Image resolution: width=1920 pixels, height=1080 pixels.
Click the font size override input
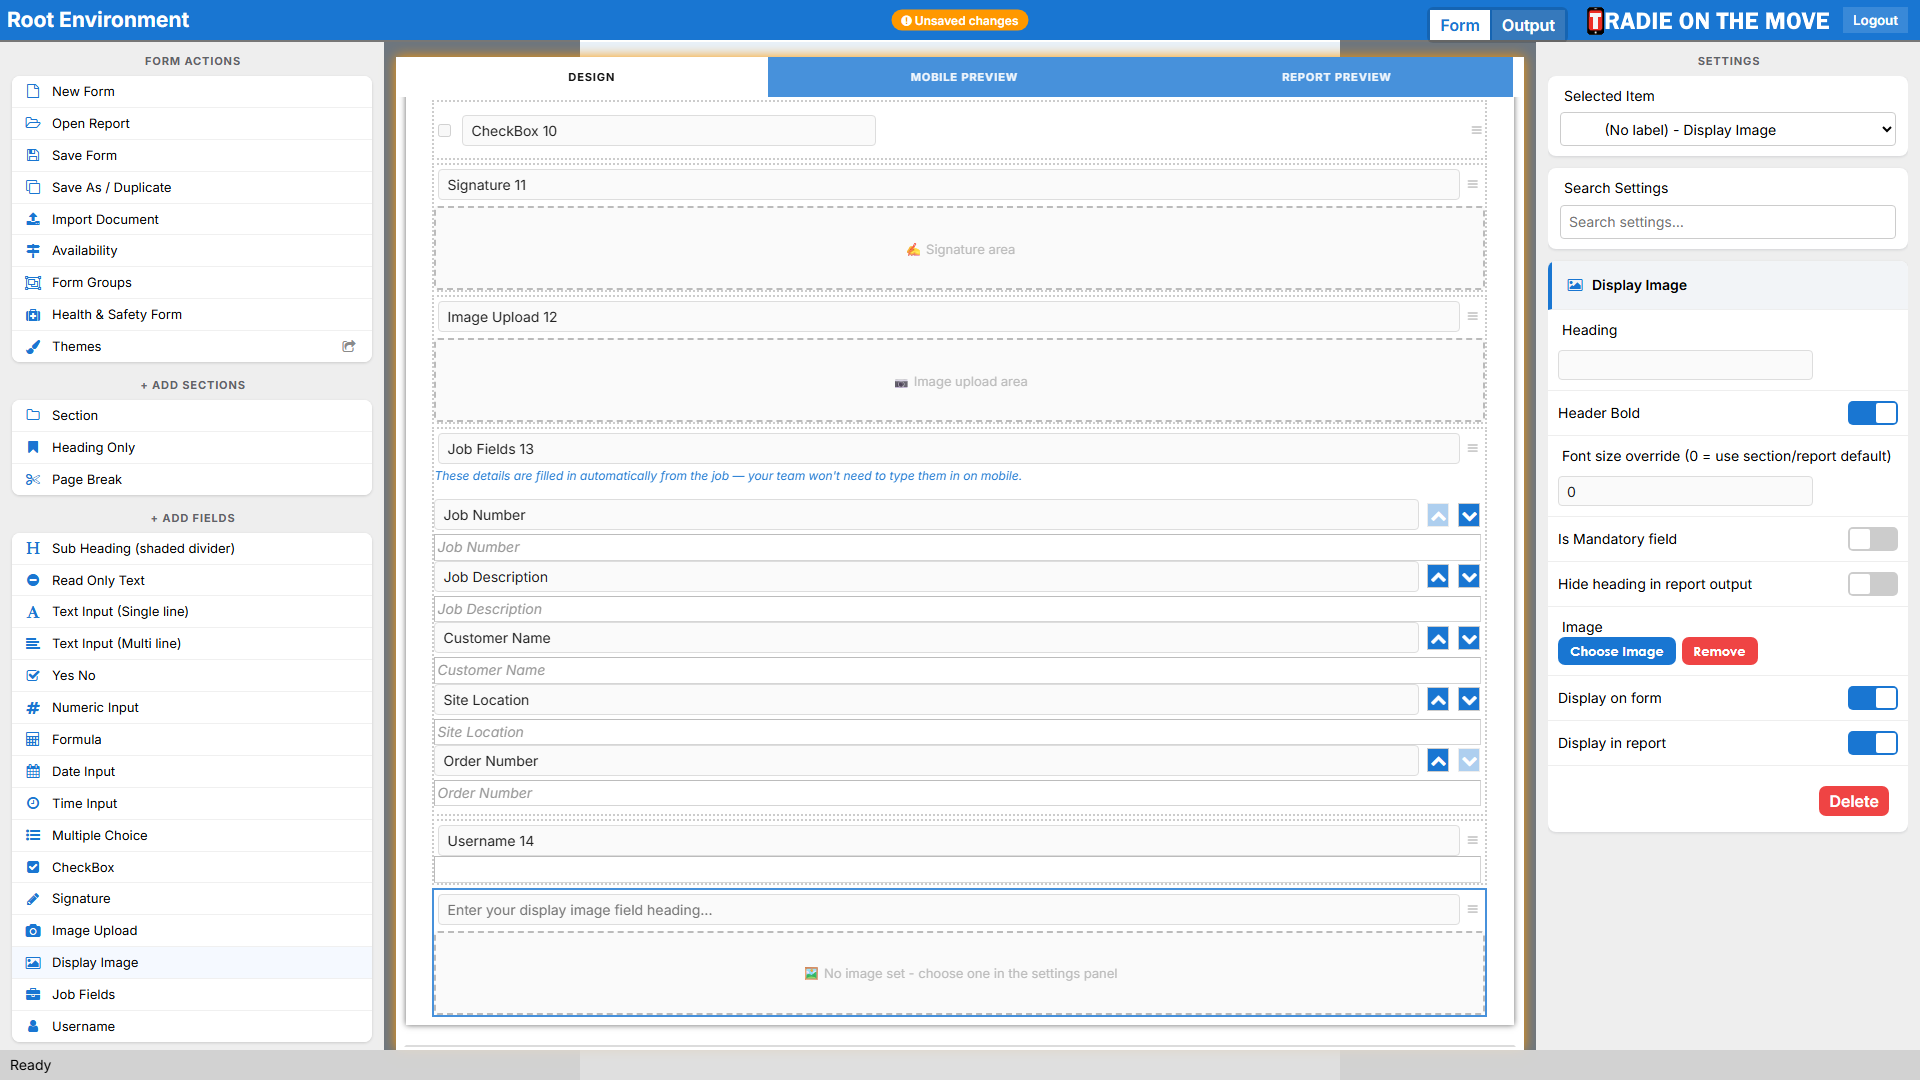(1685, 492)
